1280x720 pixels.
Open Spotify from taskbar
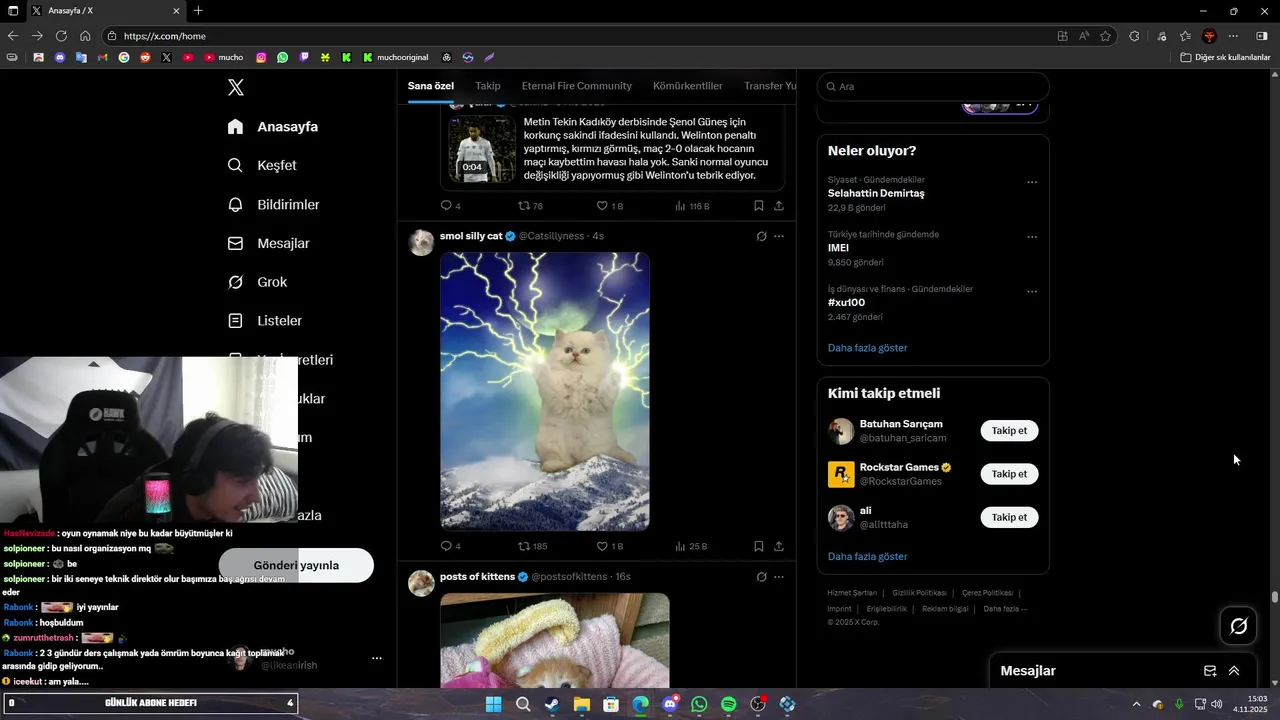coord(729,705)
